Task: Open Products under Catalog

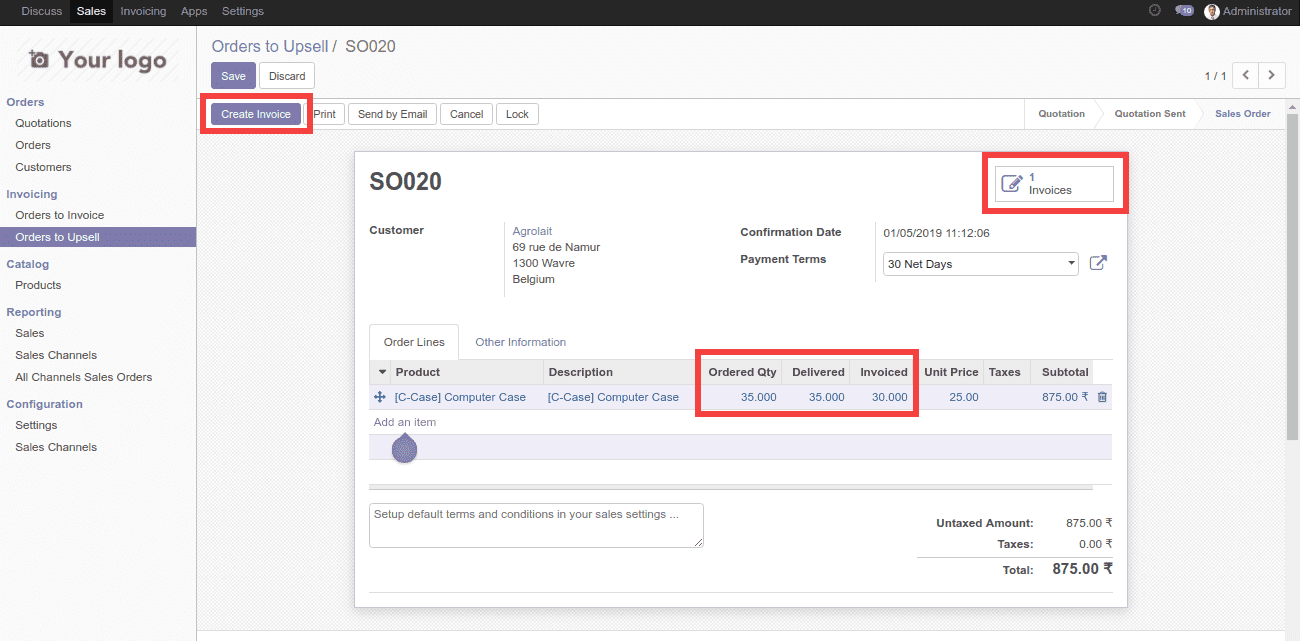Action: point(38,285)
